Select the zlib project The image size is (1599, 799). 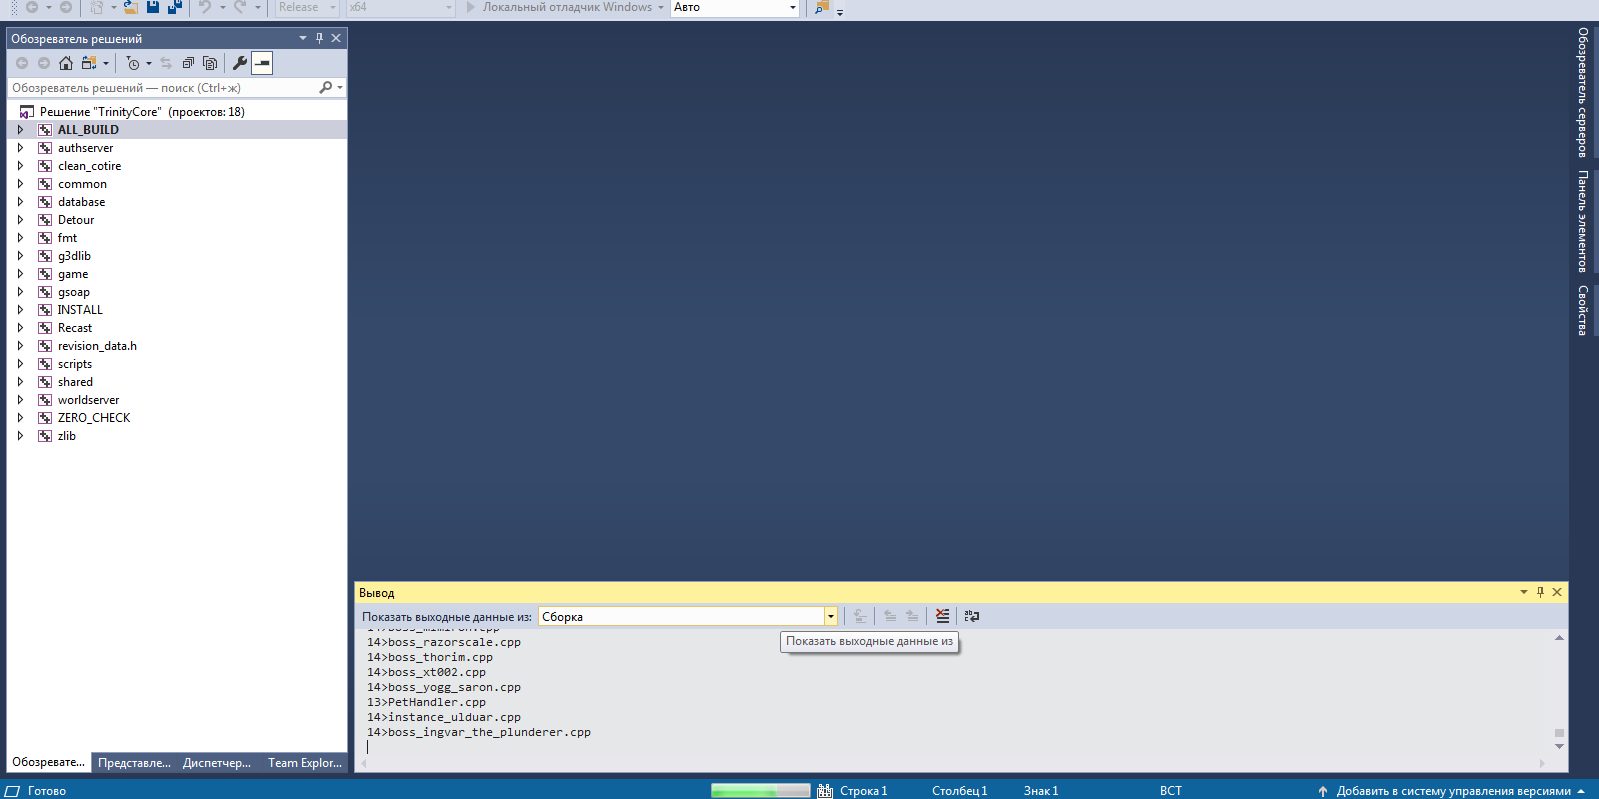pyautogui.click(x=67, y=436)
